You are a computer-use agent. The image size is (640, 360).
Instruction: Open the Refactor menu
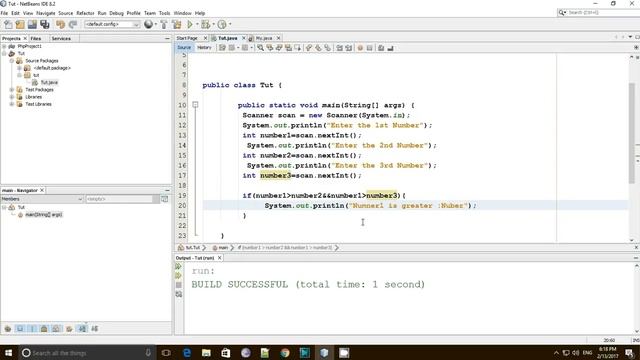point(85,13)
